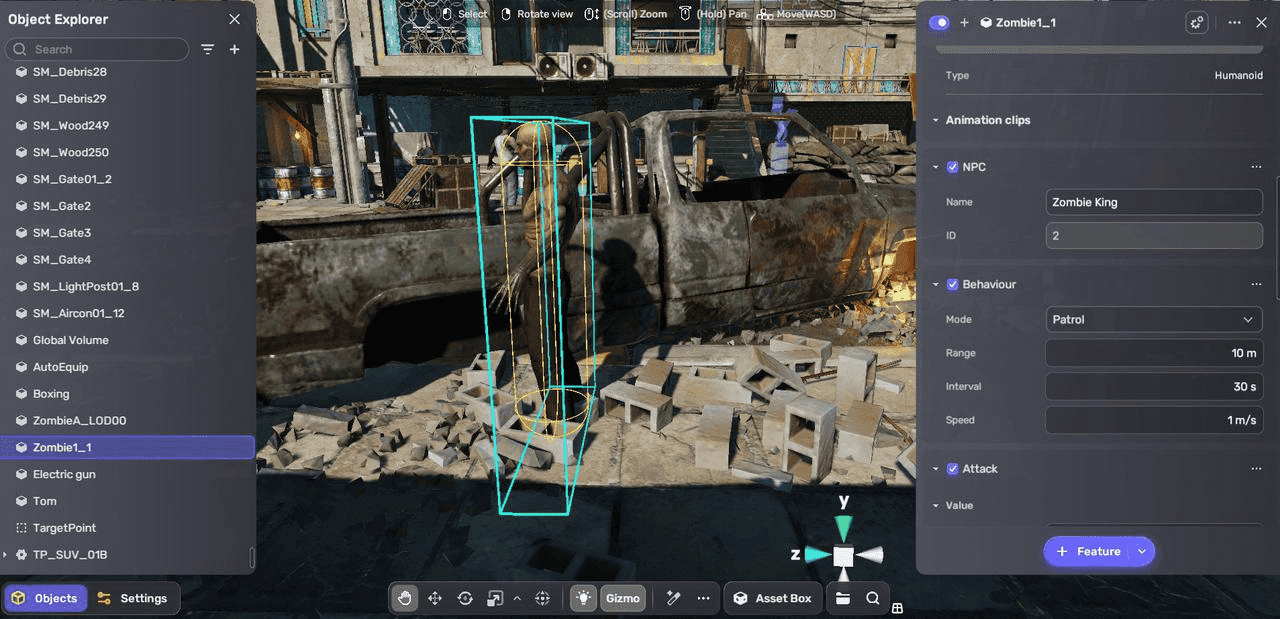Activate the move tool in bottom toolbar

click(x=435, y=598)
